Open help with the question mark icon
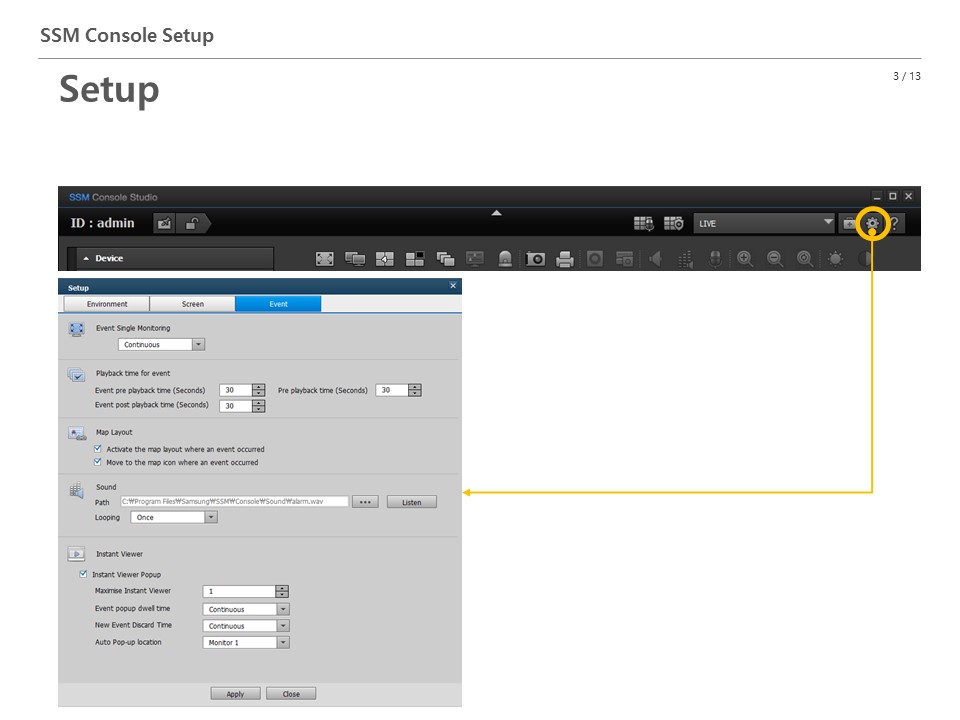The image size is (960, 720). pyautogui.click(x=894, y=224)
